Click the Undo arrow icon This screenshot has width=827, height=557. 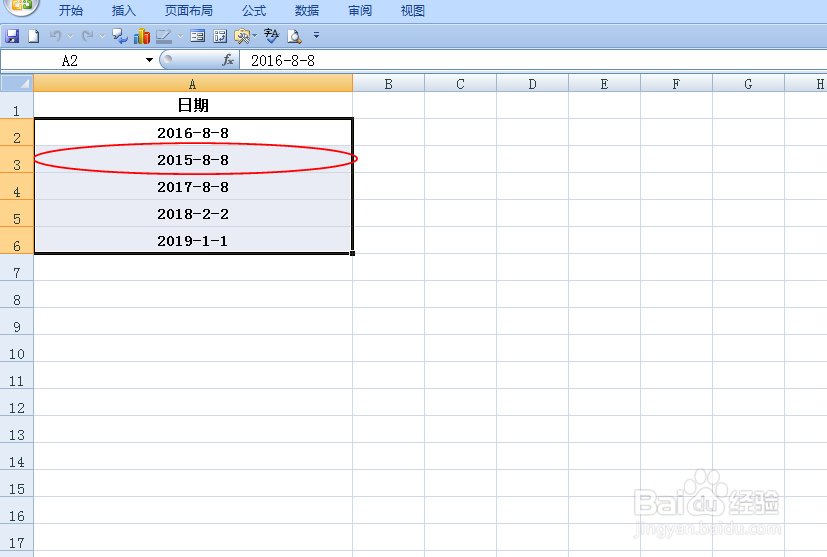click(55, 36)
